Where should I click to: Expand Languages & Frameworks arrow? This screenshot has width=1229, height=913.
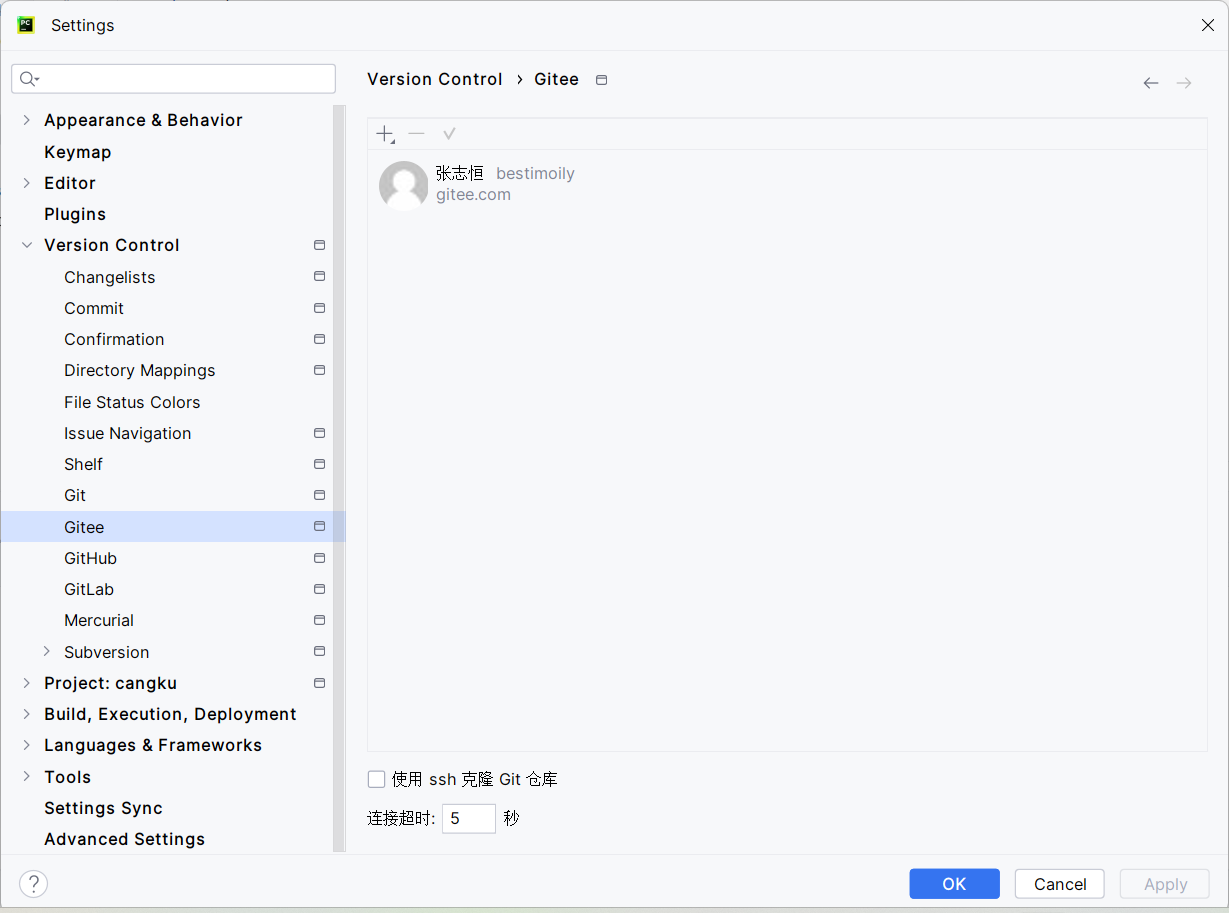[26, 745]
